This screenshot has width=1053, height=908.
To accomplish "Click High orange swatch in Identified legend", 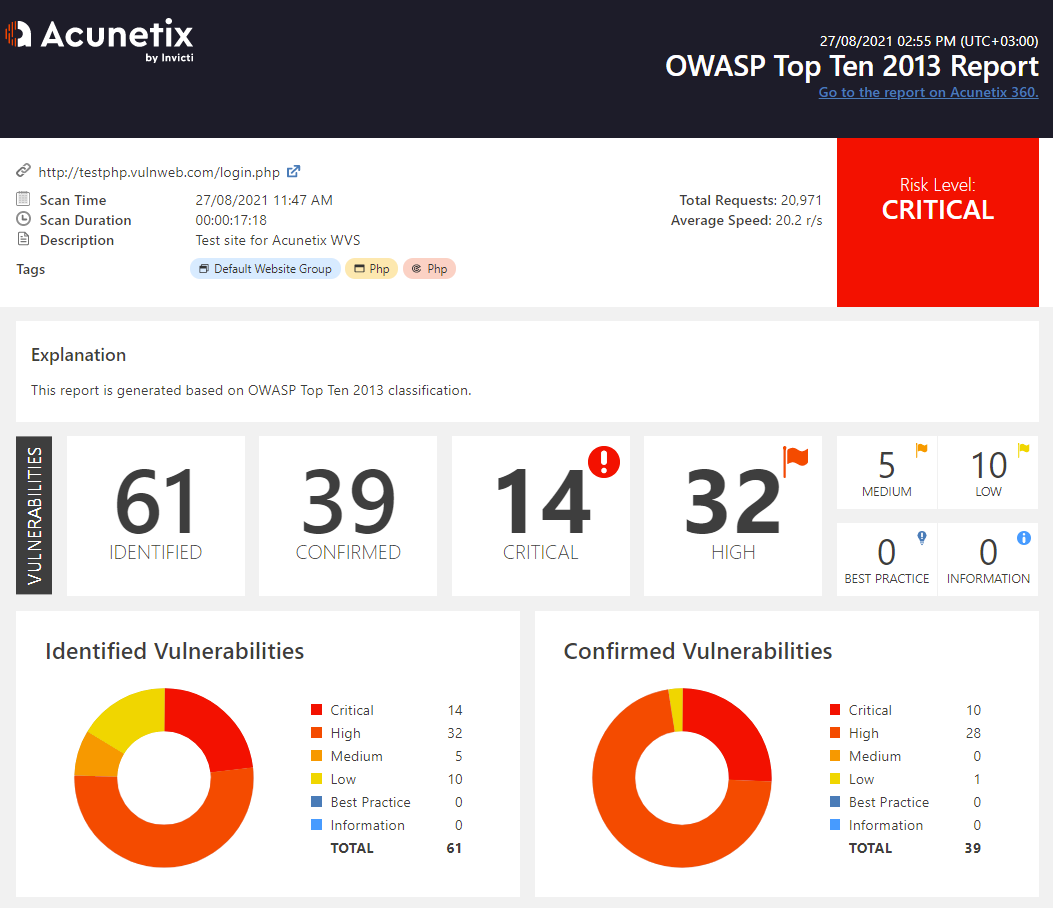I will (316, 732).
